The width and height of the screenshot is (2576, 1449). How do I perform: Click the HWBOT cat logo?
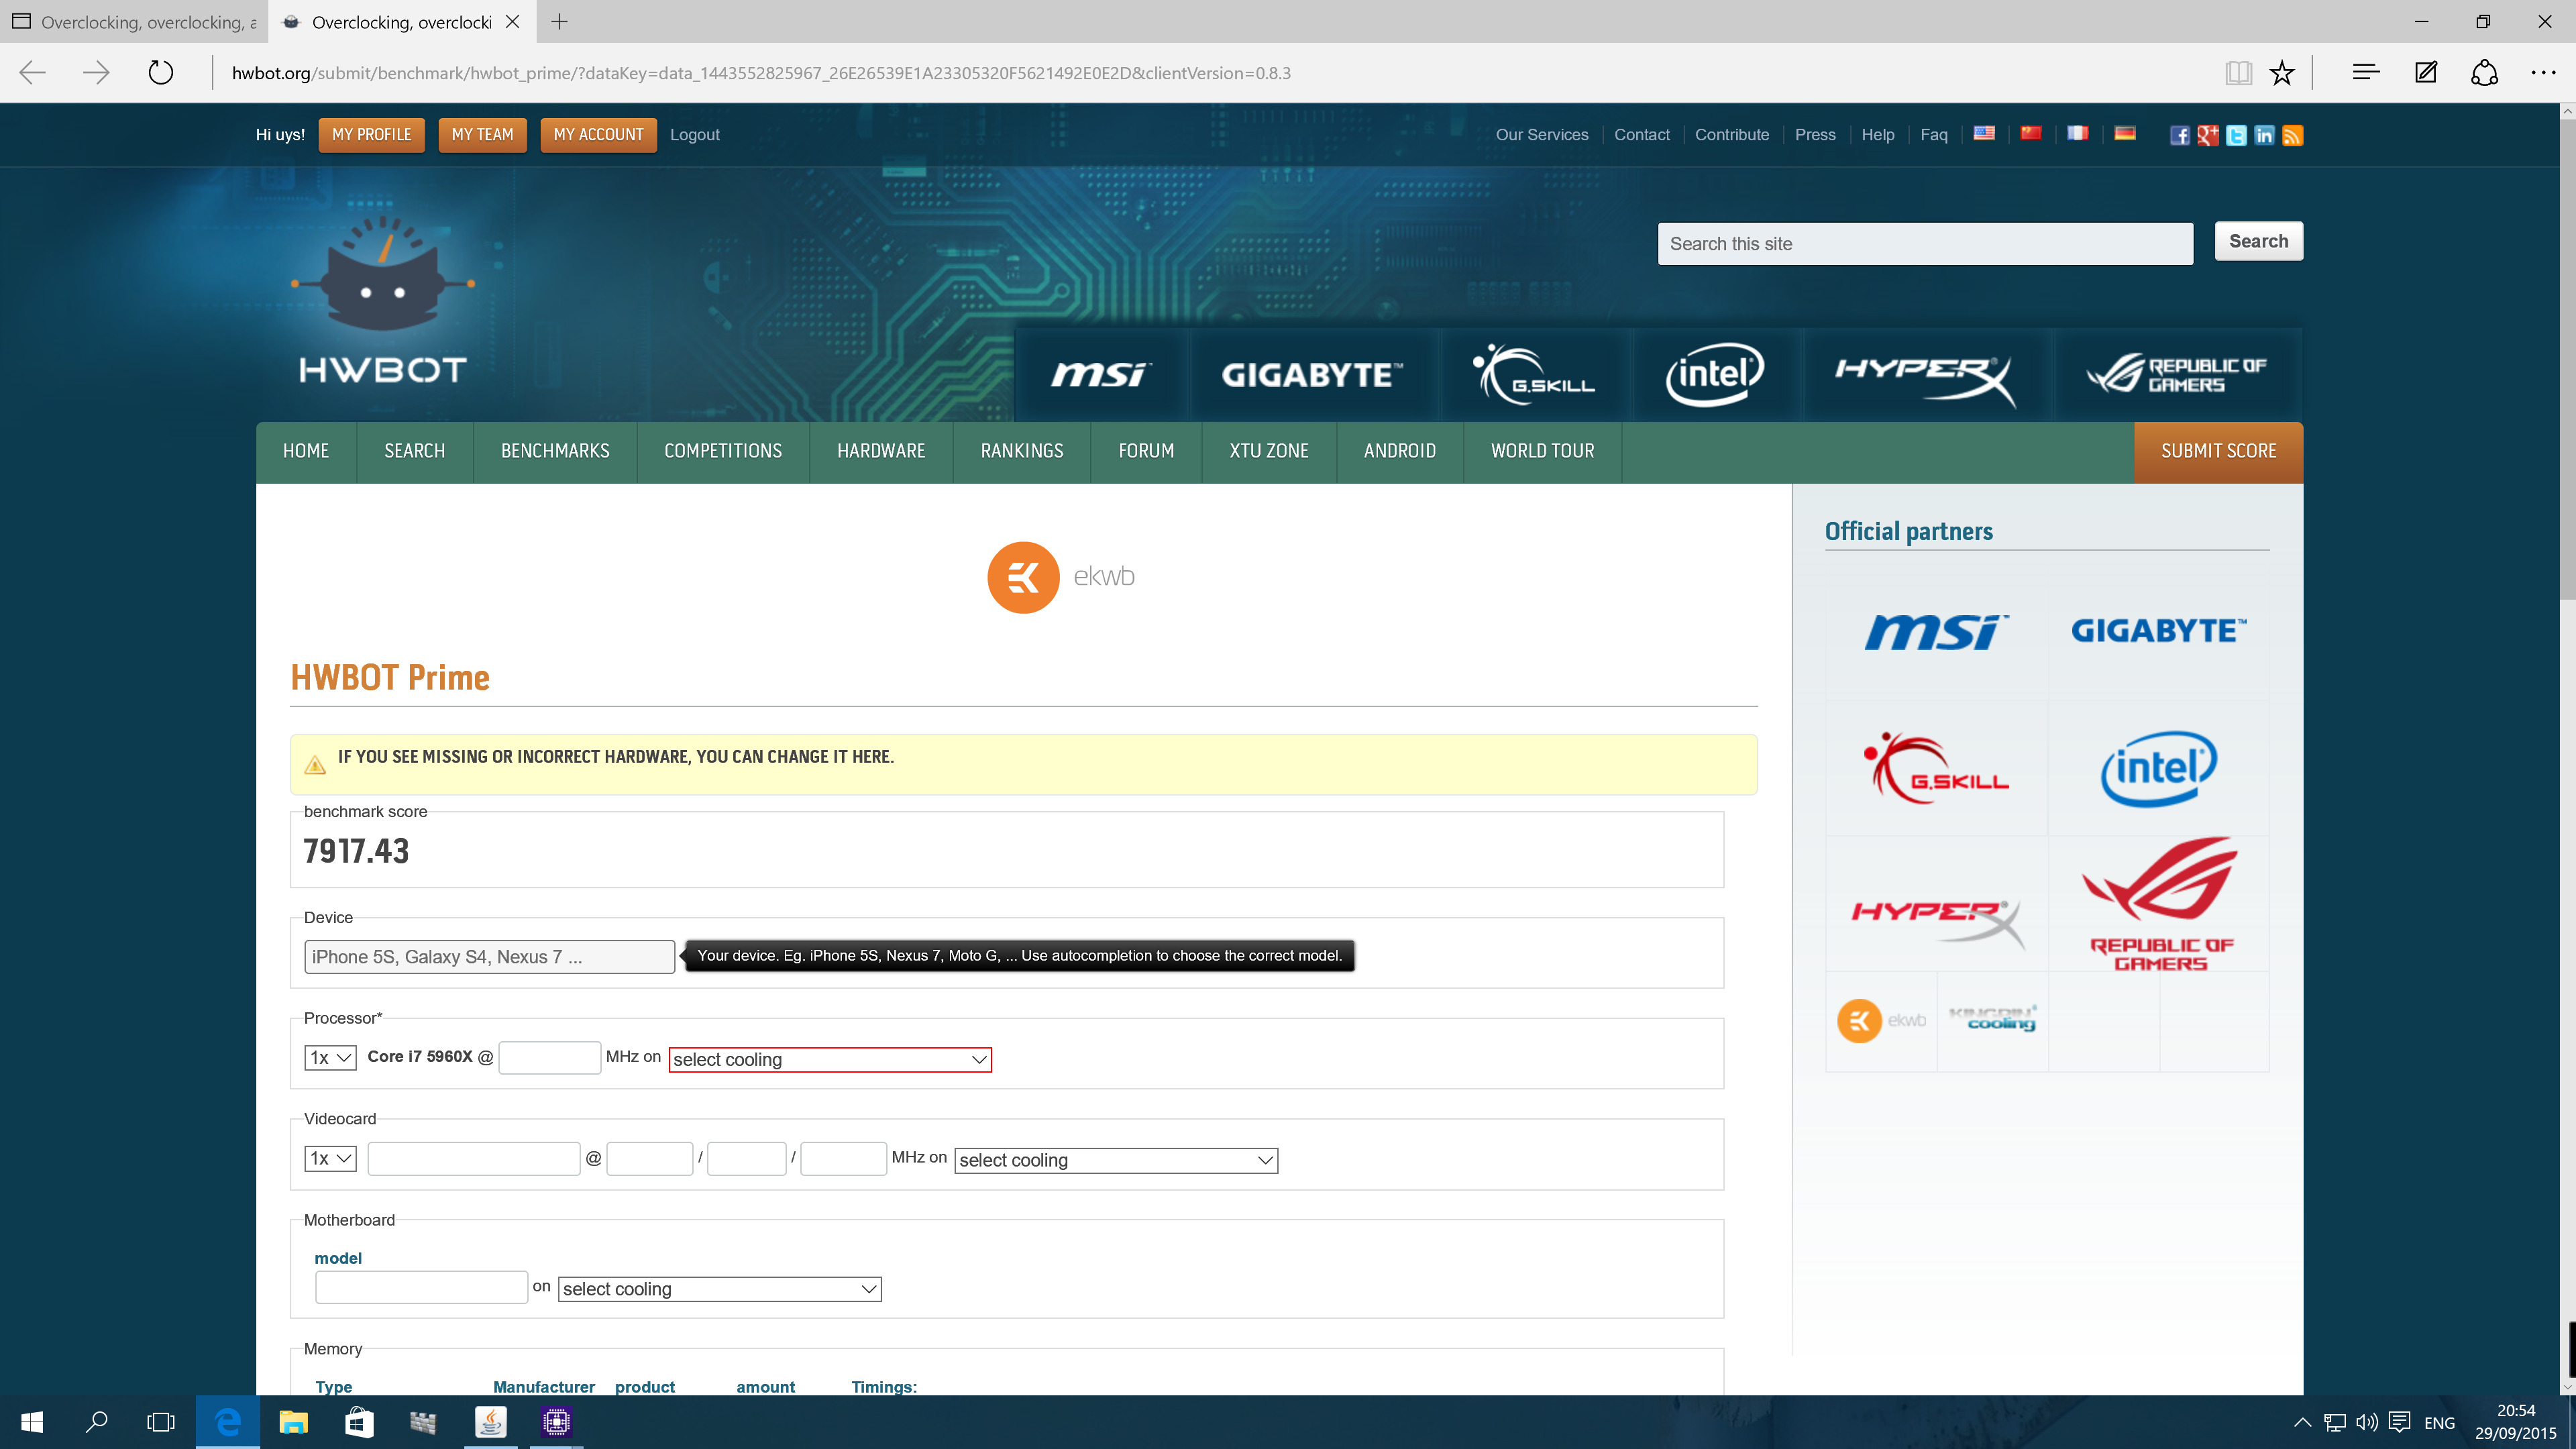(383, 300)
